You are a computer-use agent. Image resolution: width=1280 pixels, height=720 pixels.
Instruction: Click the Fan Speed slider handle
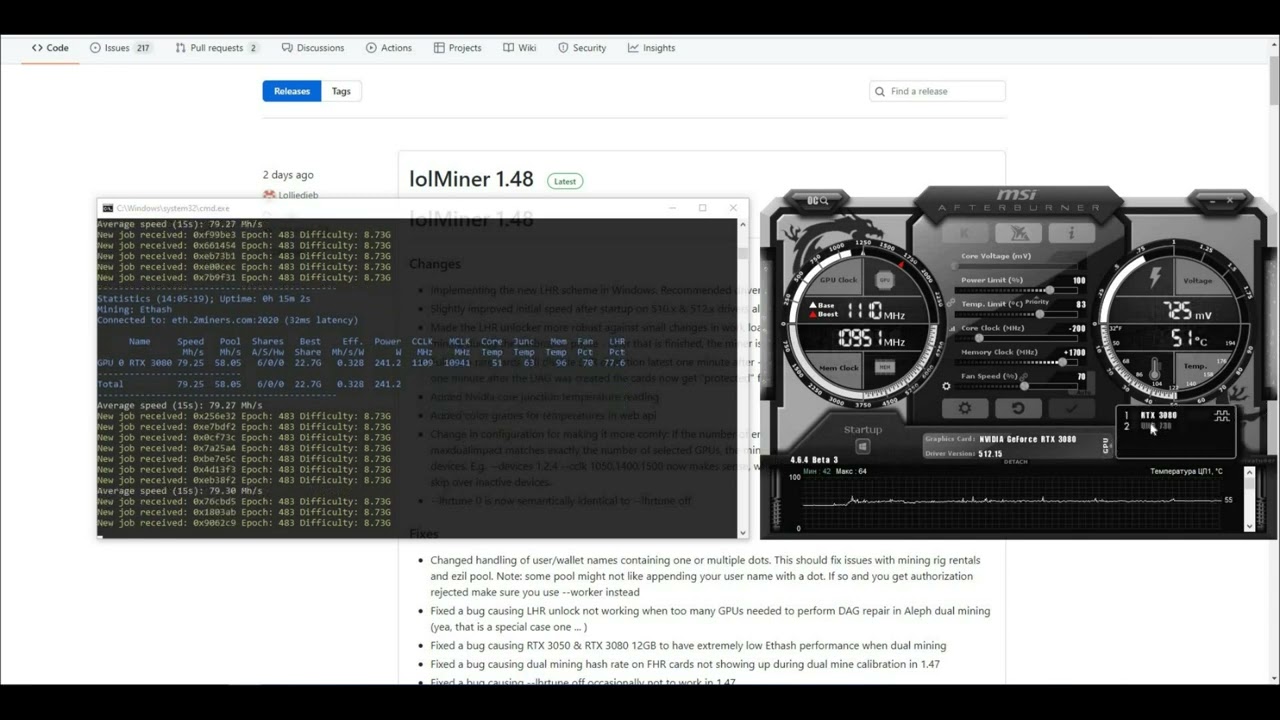(x=1023, y=386)
